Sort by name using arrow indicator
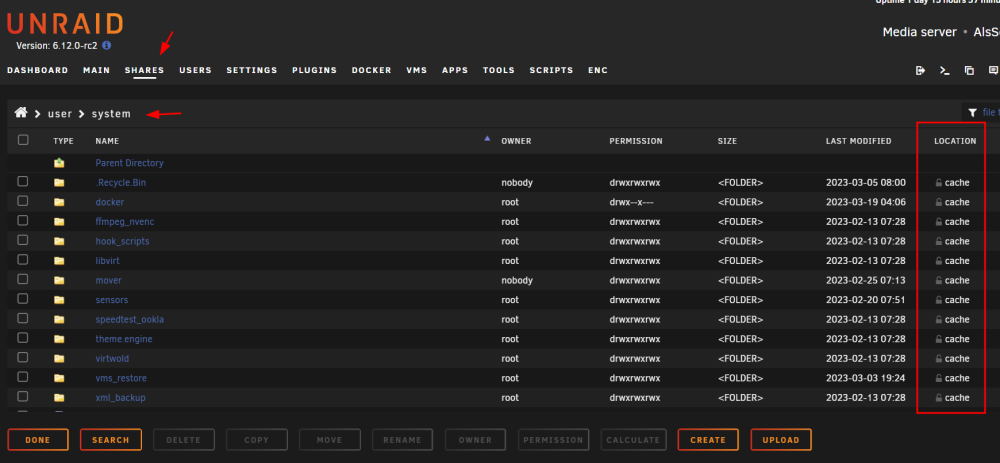Viewport: 1000px width, 463px height. 488,138
